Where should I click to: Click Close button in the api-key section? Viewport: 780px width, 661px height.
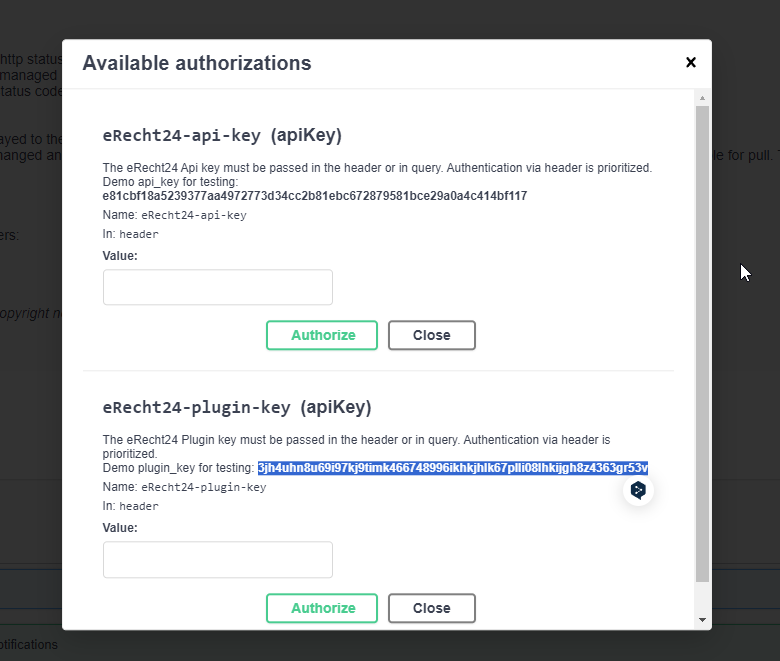(431, 335)
